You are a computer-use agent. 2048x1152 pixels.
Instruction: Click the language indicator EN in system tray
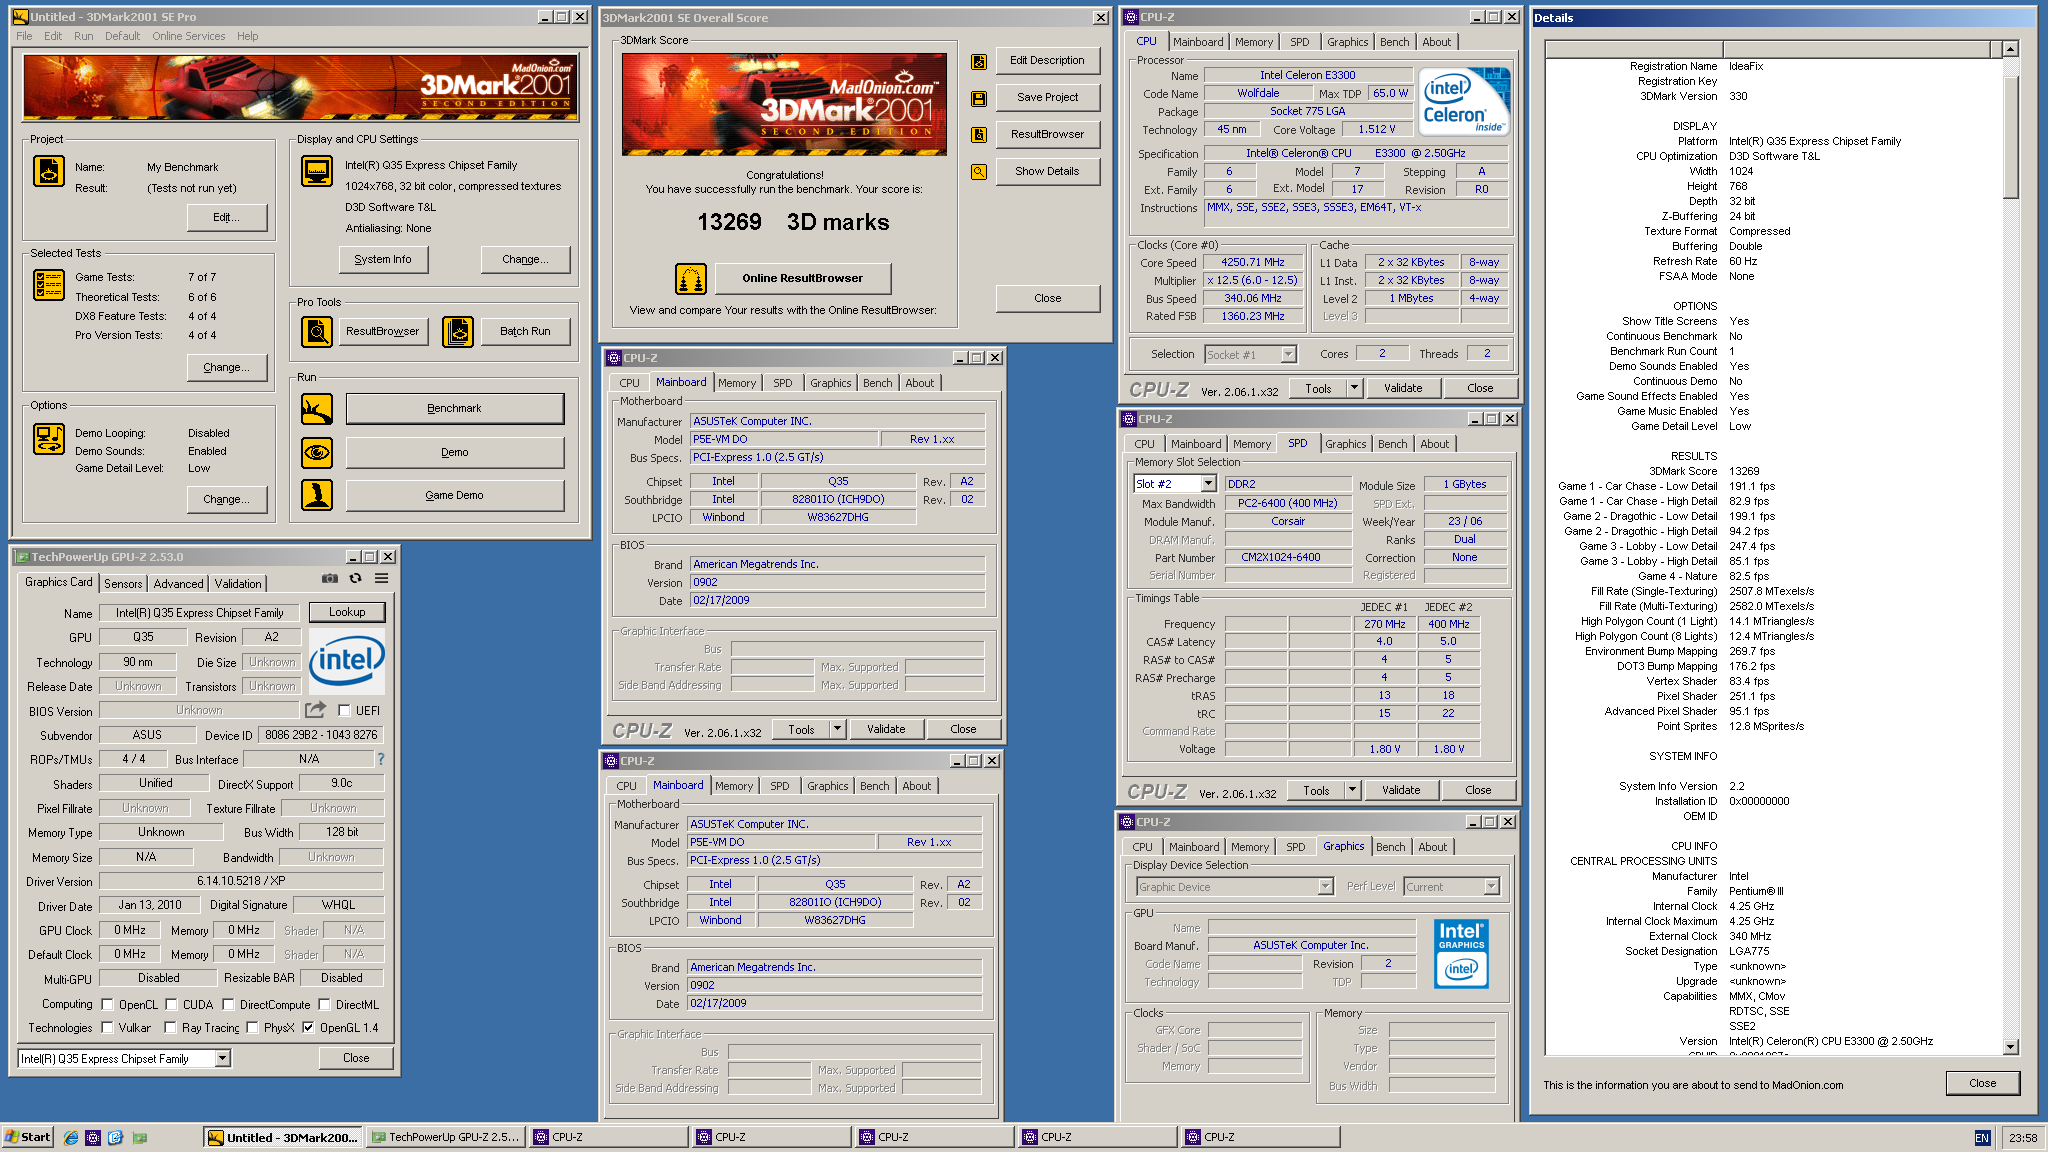[x=1982, y=1138]
